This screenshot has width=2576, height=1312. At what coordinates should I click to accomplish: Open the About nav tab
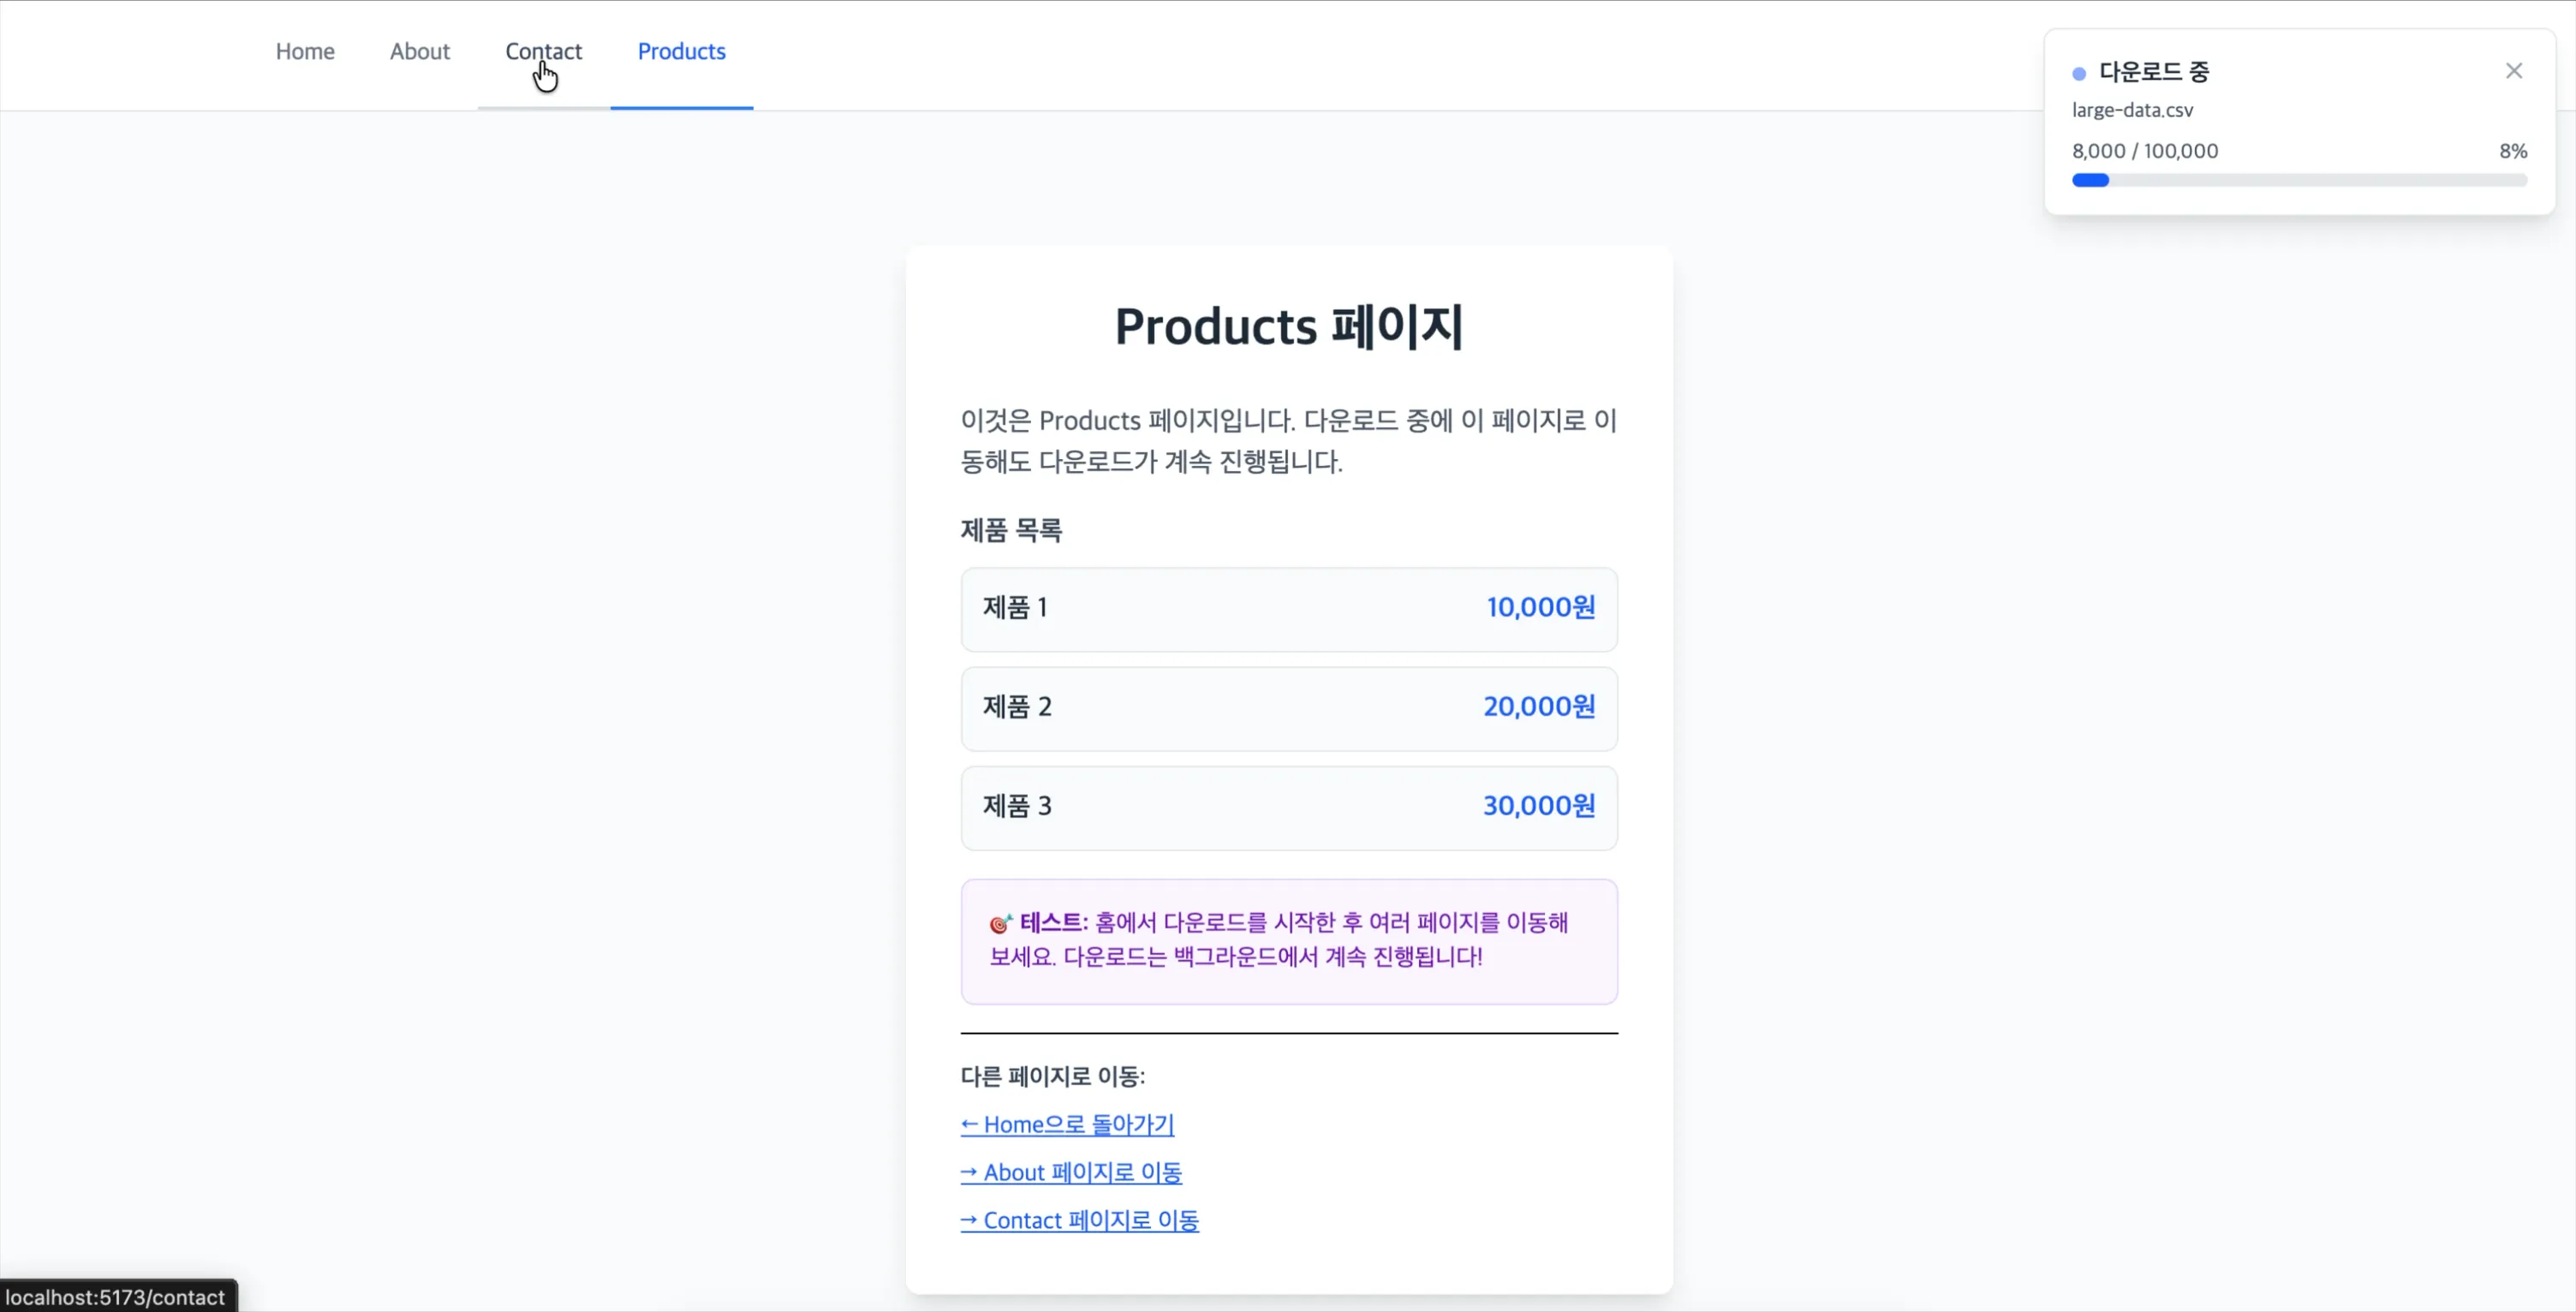point(420,52)
